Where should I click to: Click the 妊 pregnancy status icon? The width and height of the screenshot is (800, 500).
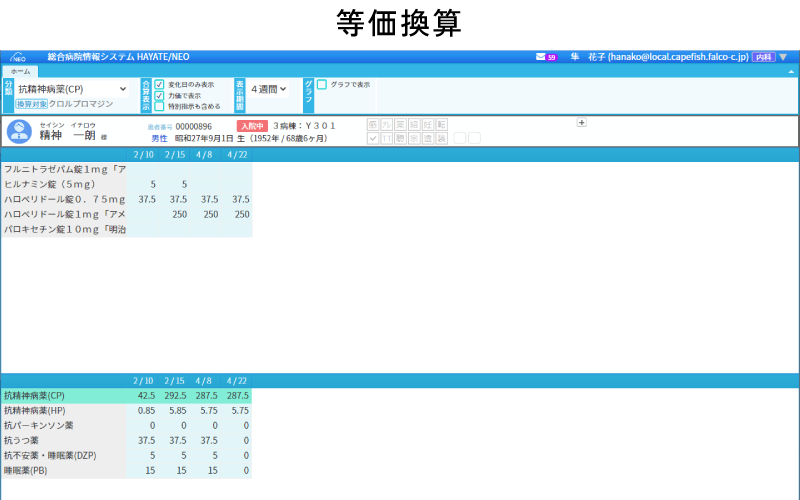[428, 124]
